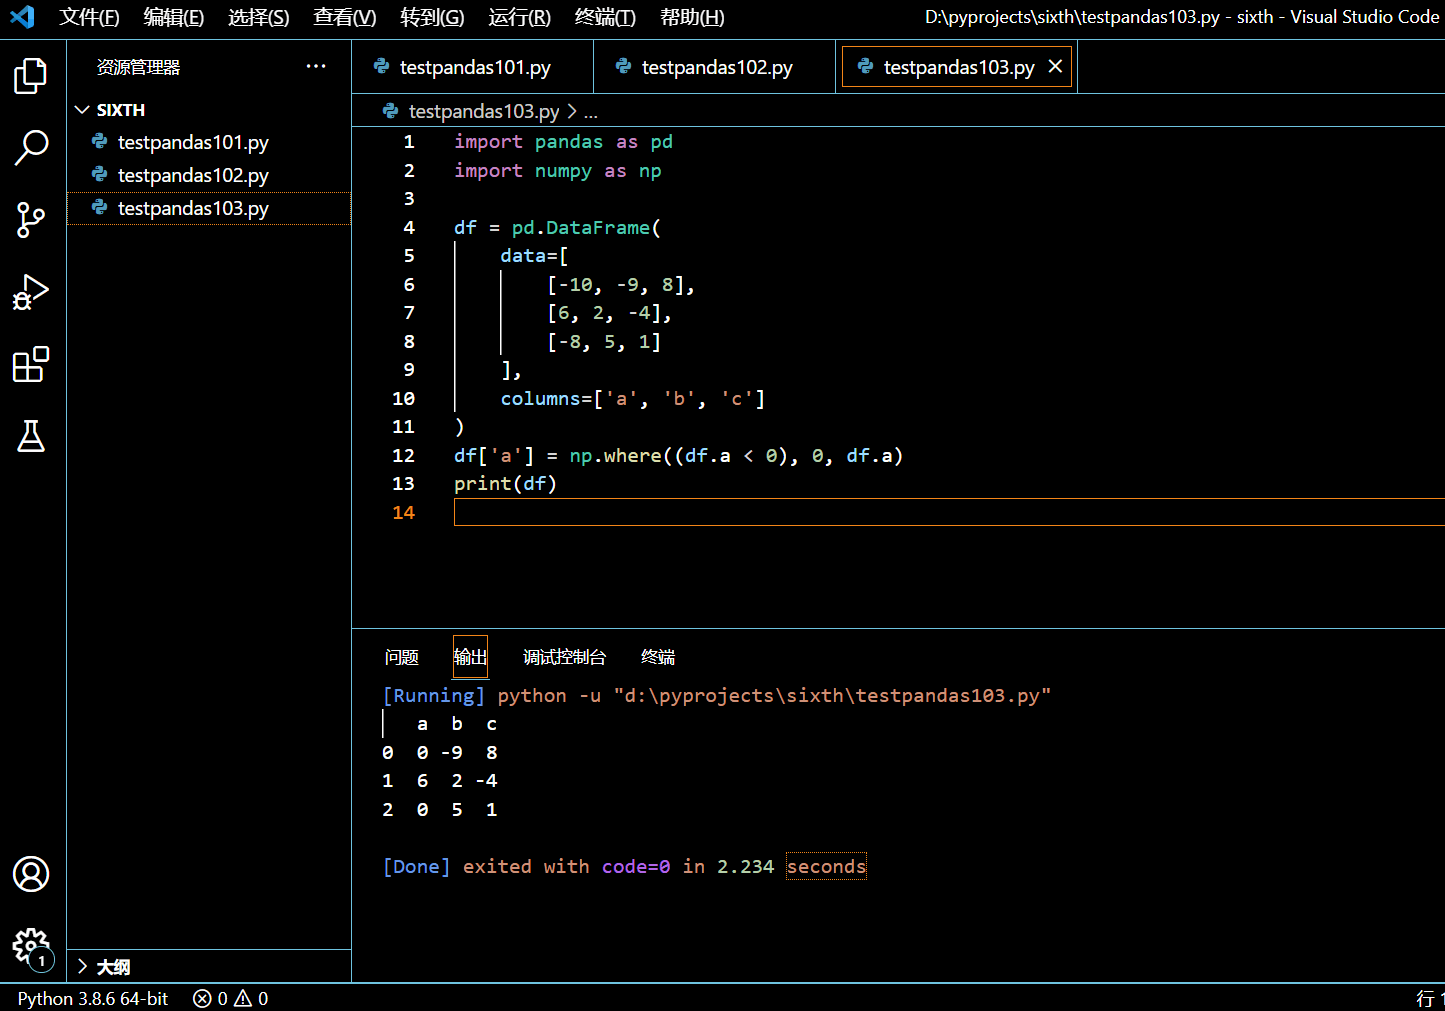Click breadcrumb Python file icon
The width and height of the screenshot is (1445, 1011).
391,111
